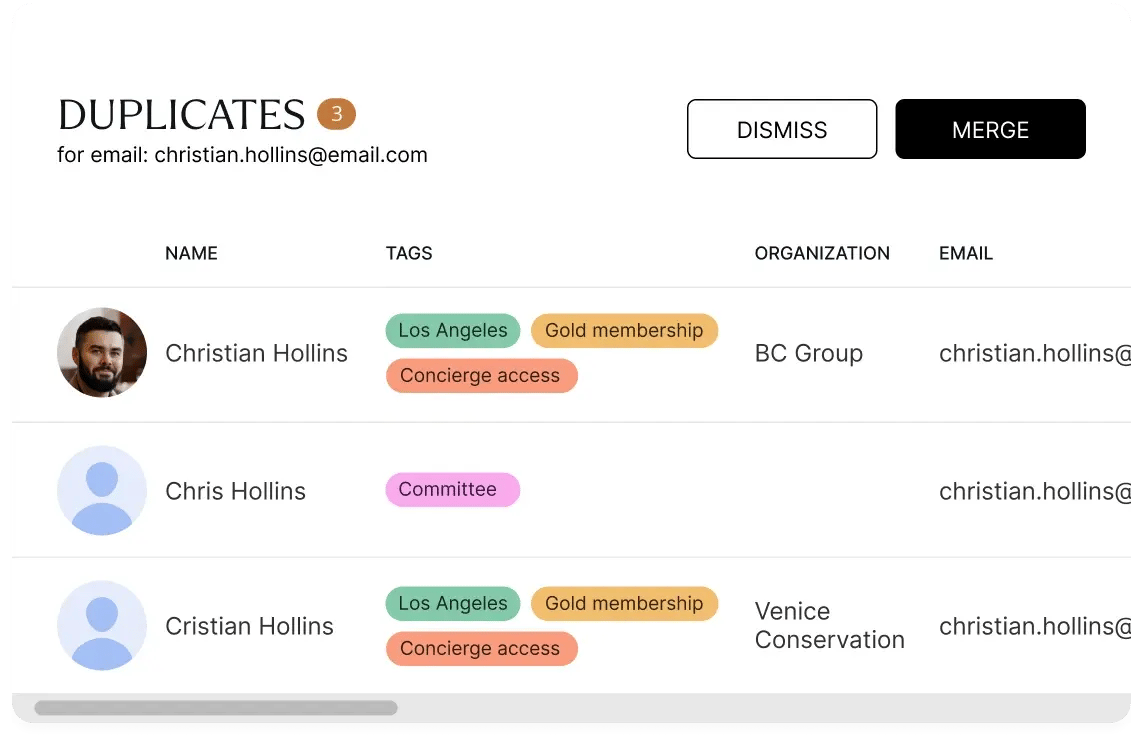The height and width of the screenshot is (743, 1131).
Task: Click the horizontal scrollbar at the bottom
Action: click(216, 708)
